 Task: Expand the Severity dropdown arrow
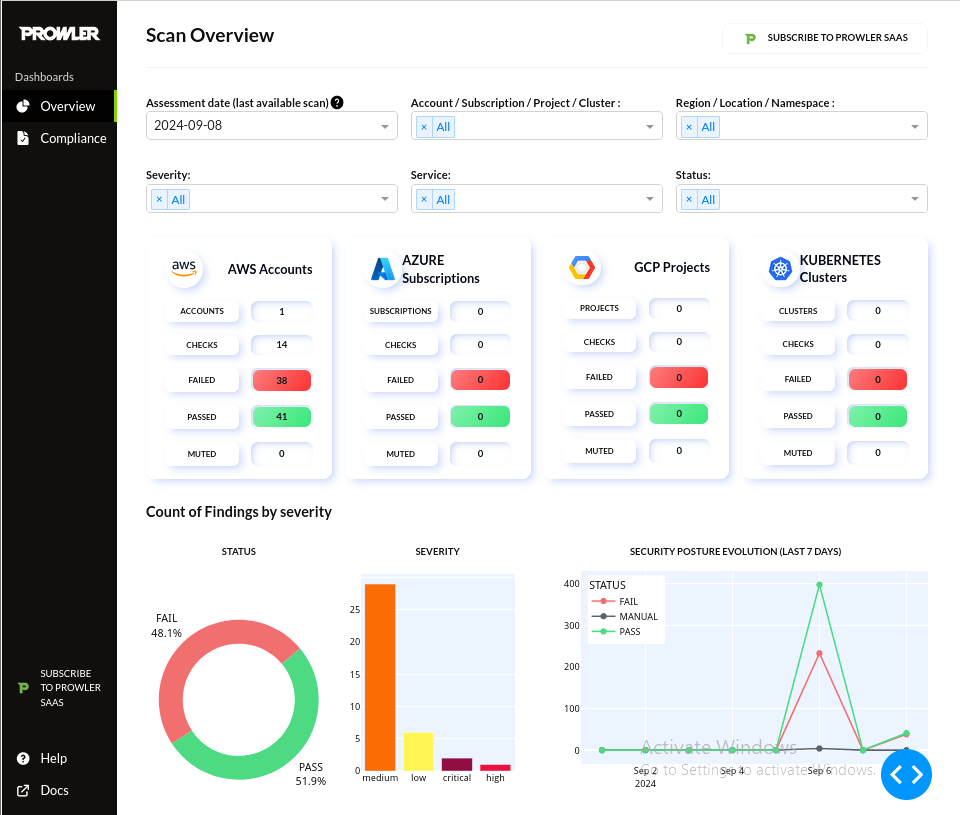click(x=385, y=199)
